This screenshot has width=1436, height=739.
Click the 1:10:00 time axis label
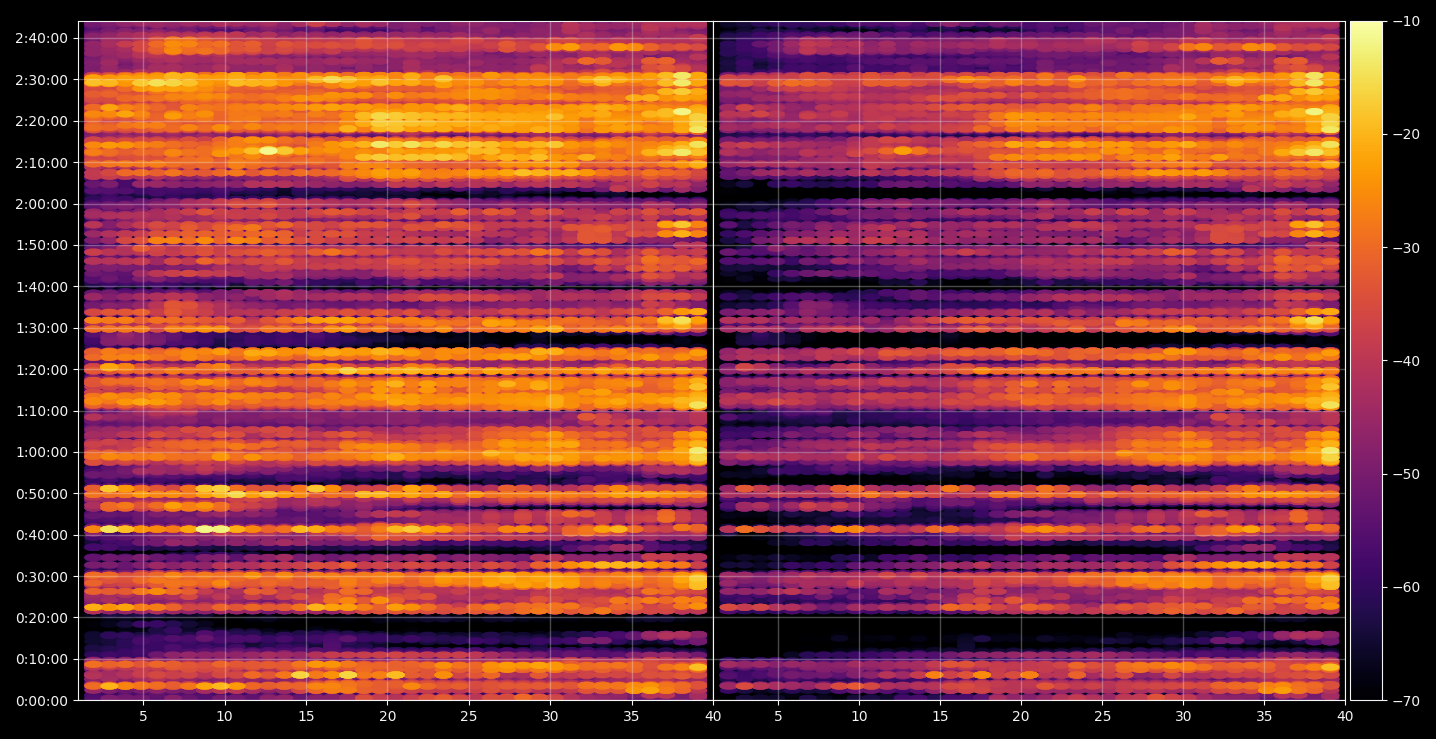43,410
